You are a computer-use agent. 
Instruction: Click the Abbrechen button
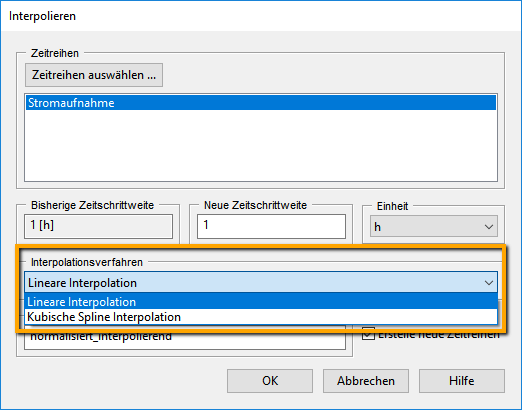click(366, 381)
